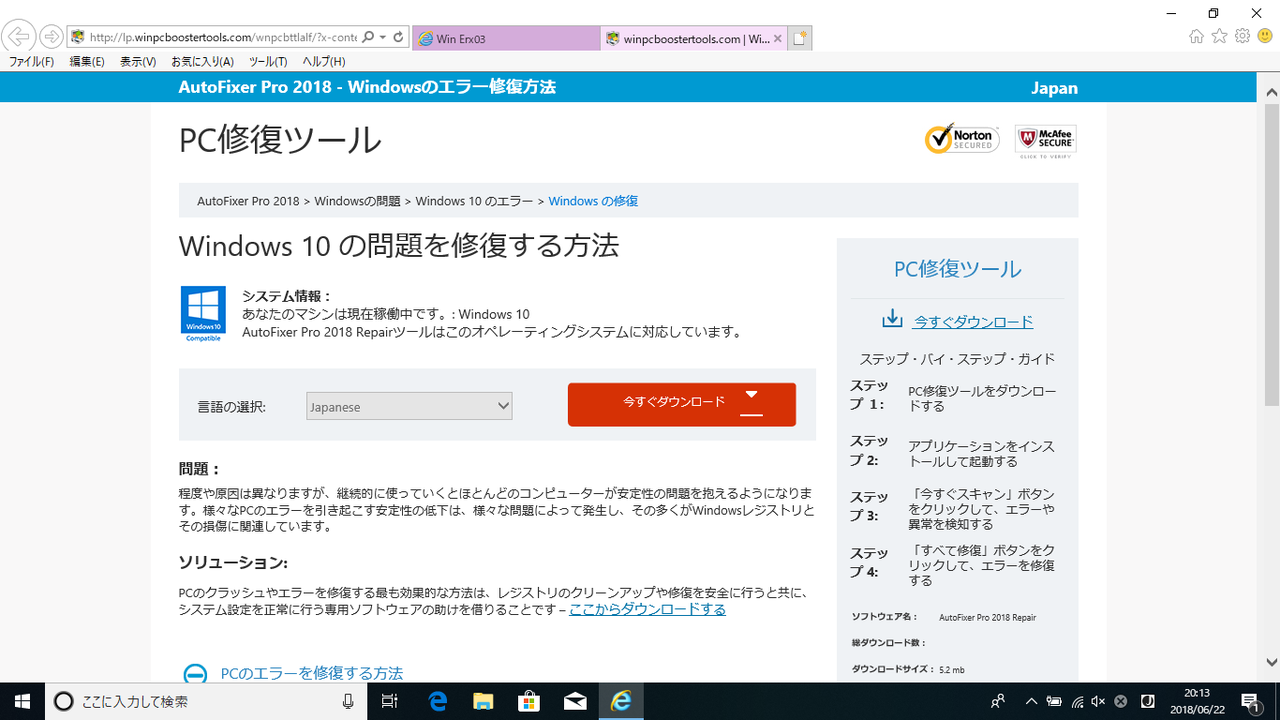
Task: Open the browser Home icon
Action: [x=1196, y=37]
